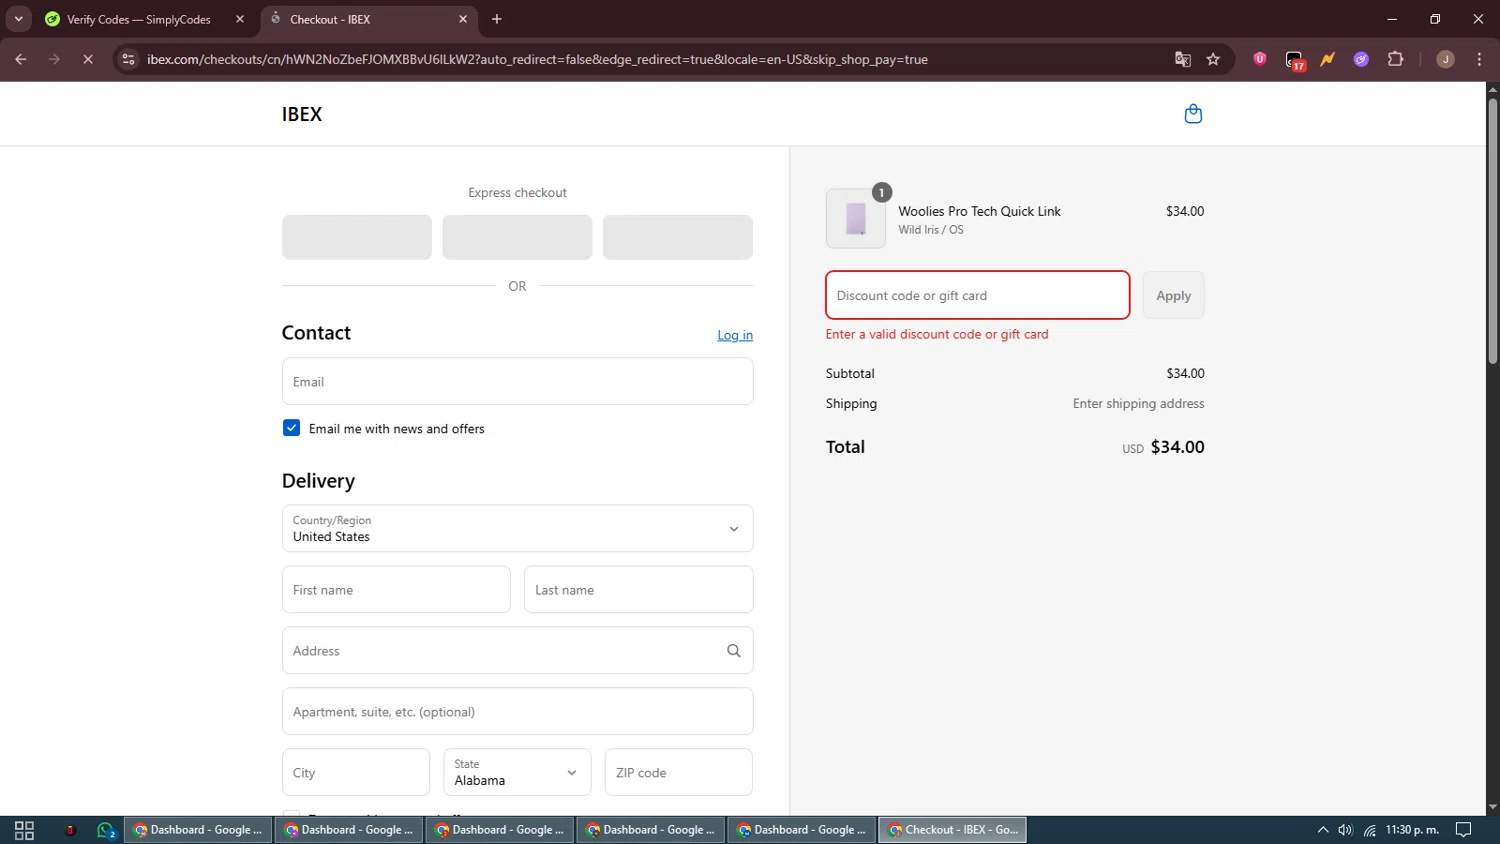Viewport: 1500px width, 844px height.
Task: Click the address search magnifier icon
Action: tap(734, 651)
